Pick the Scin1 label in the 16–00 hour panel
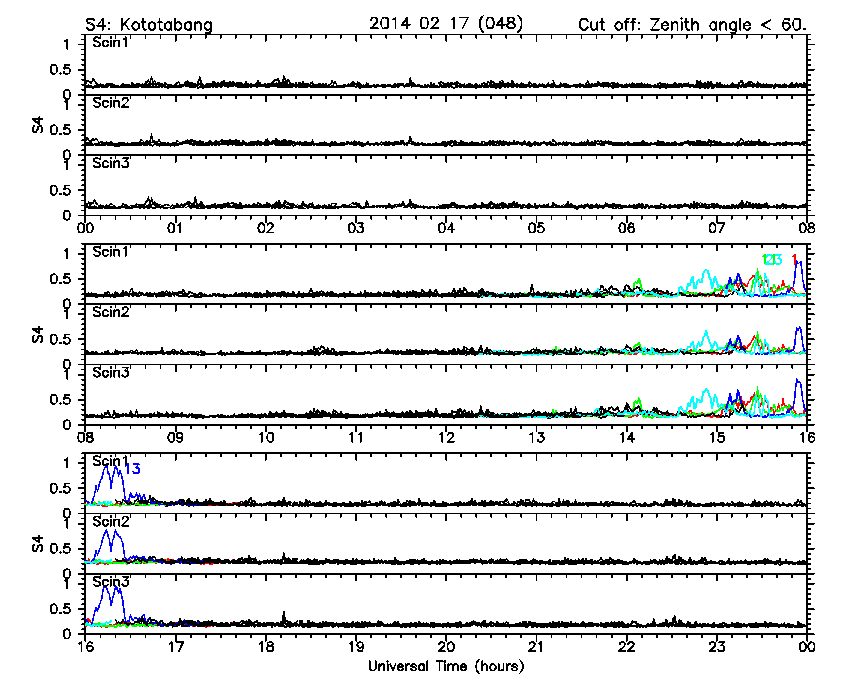Image resolution: width=850 pixels, height=680 pixels. tap(111, 461)
